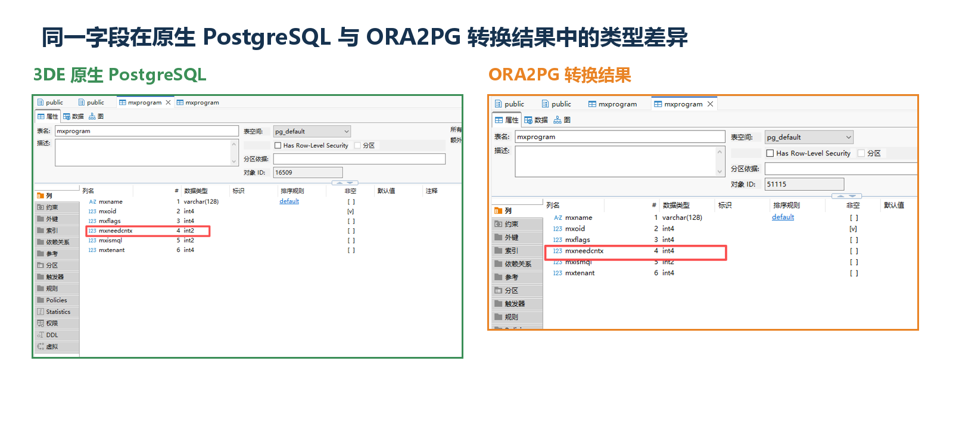Click default collation link in ORA2PG panel
Viewport: 953px width, 429px height.
click(x=783, y=217)
